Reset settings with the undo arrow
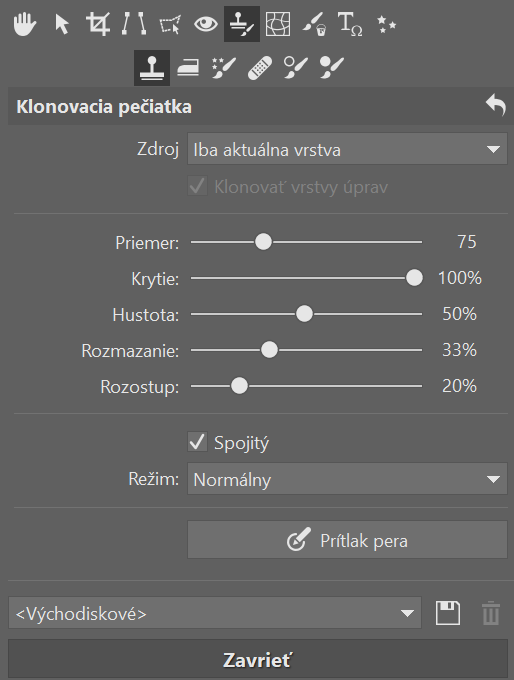 tap(496, 105)
